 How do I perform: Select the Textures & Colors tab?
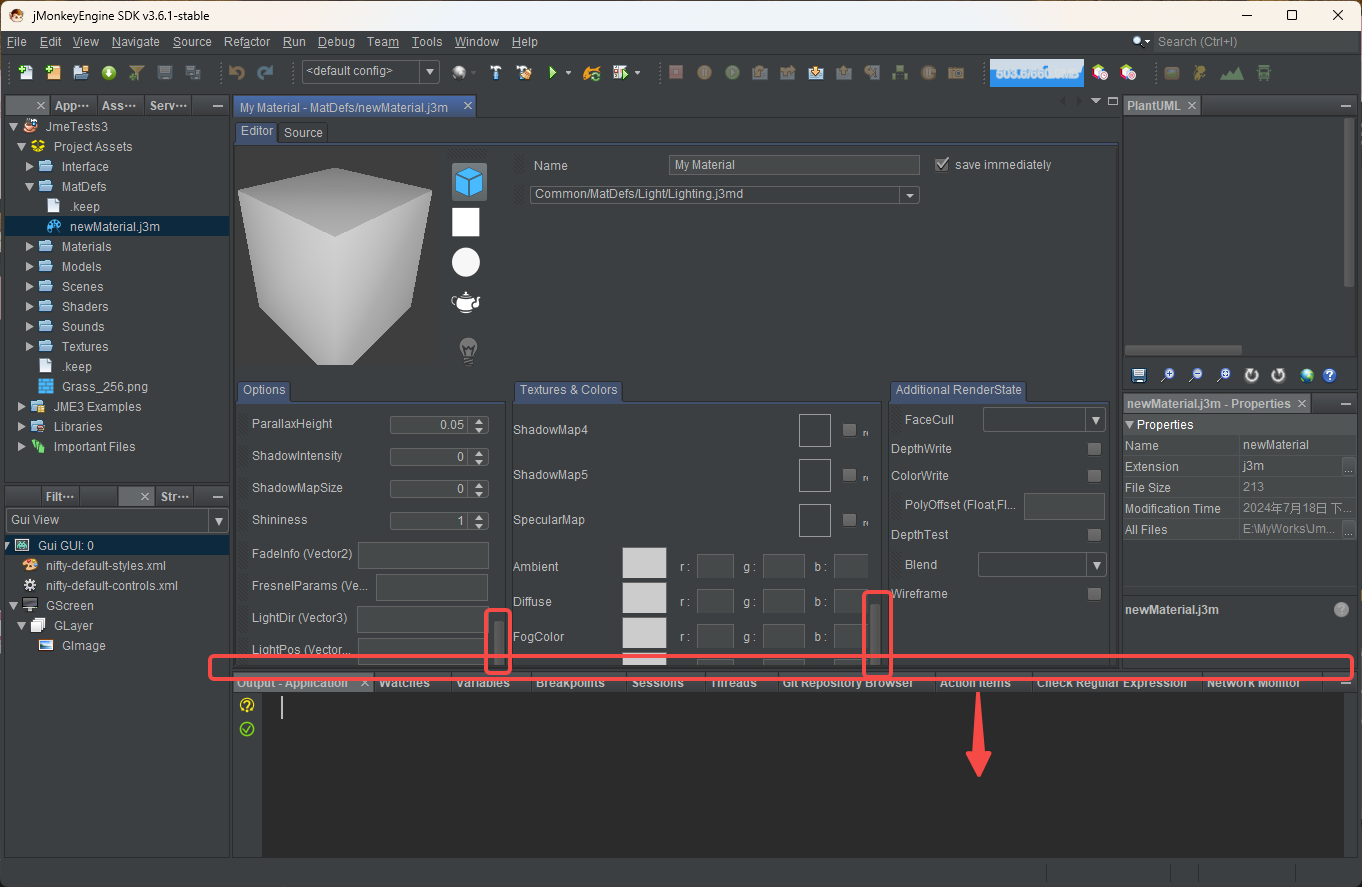568,390
